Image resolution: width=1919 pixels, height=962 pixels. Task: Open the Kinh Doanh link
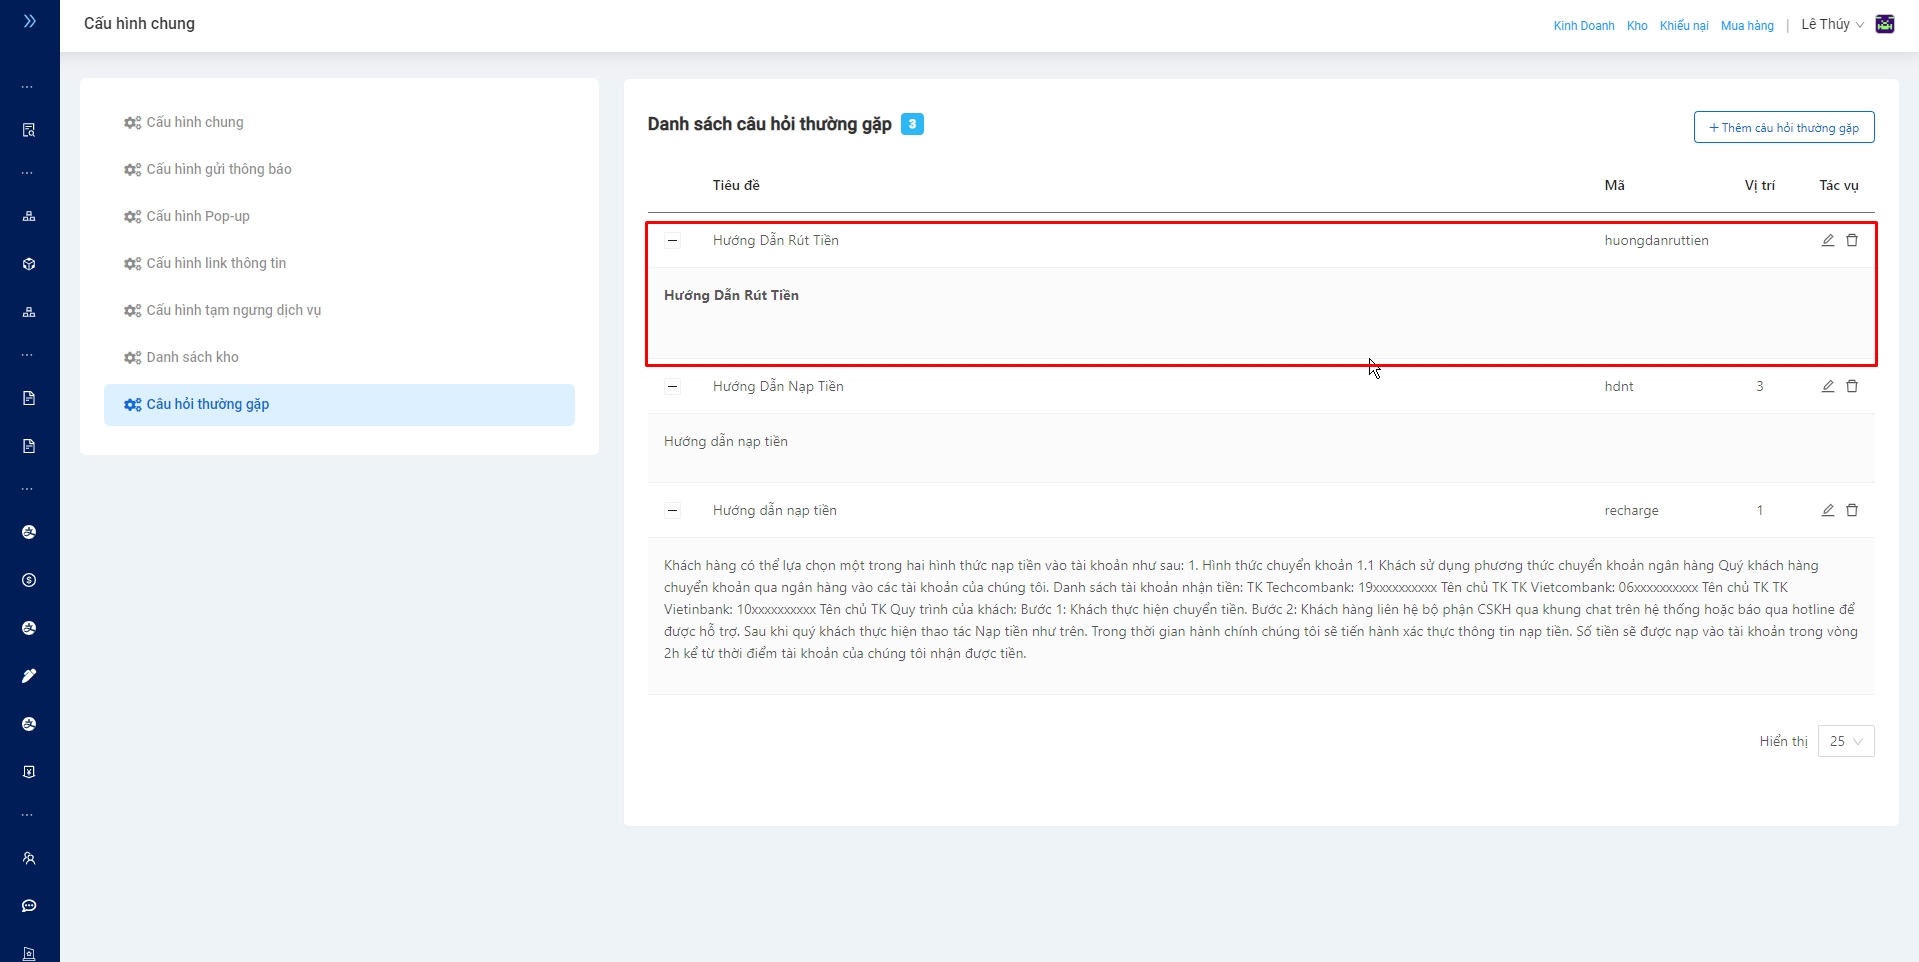pos(1583,26)
